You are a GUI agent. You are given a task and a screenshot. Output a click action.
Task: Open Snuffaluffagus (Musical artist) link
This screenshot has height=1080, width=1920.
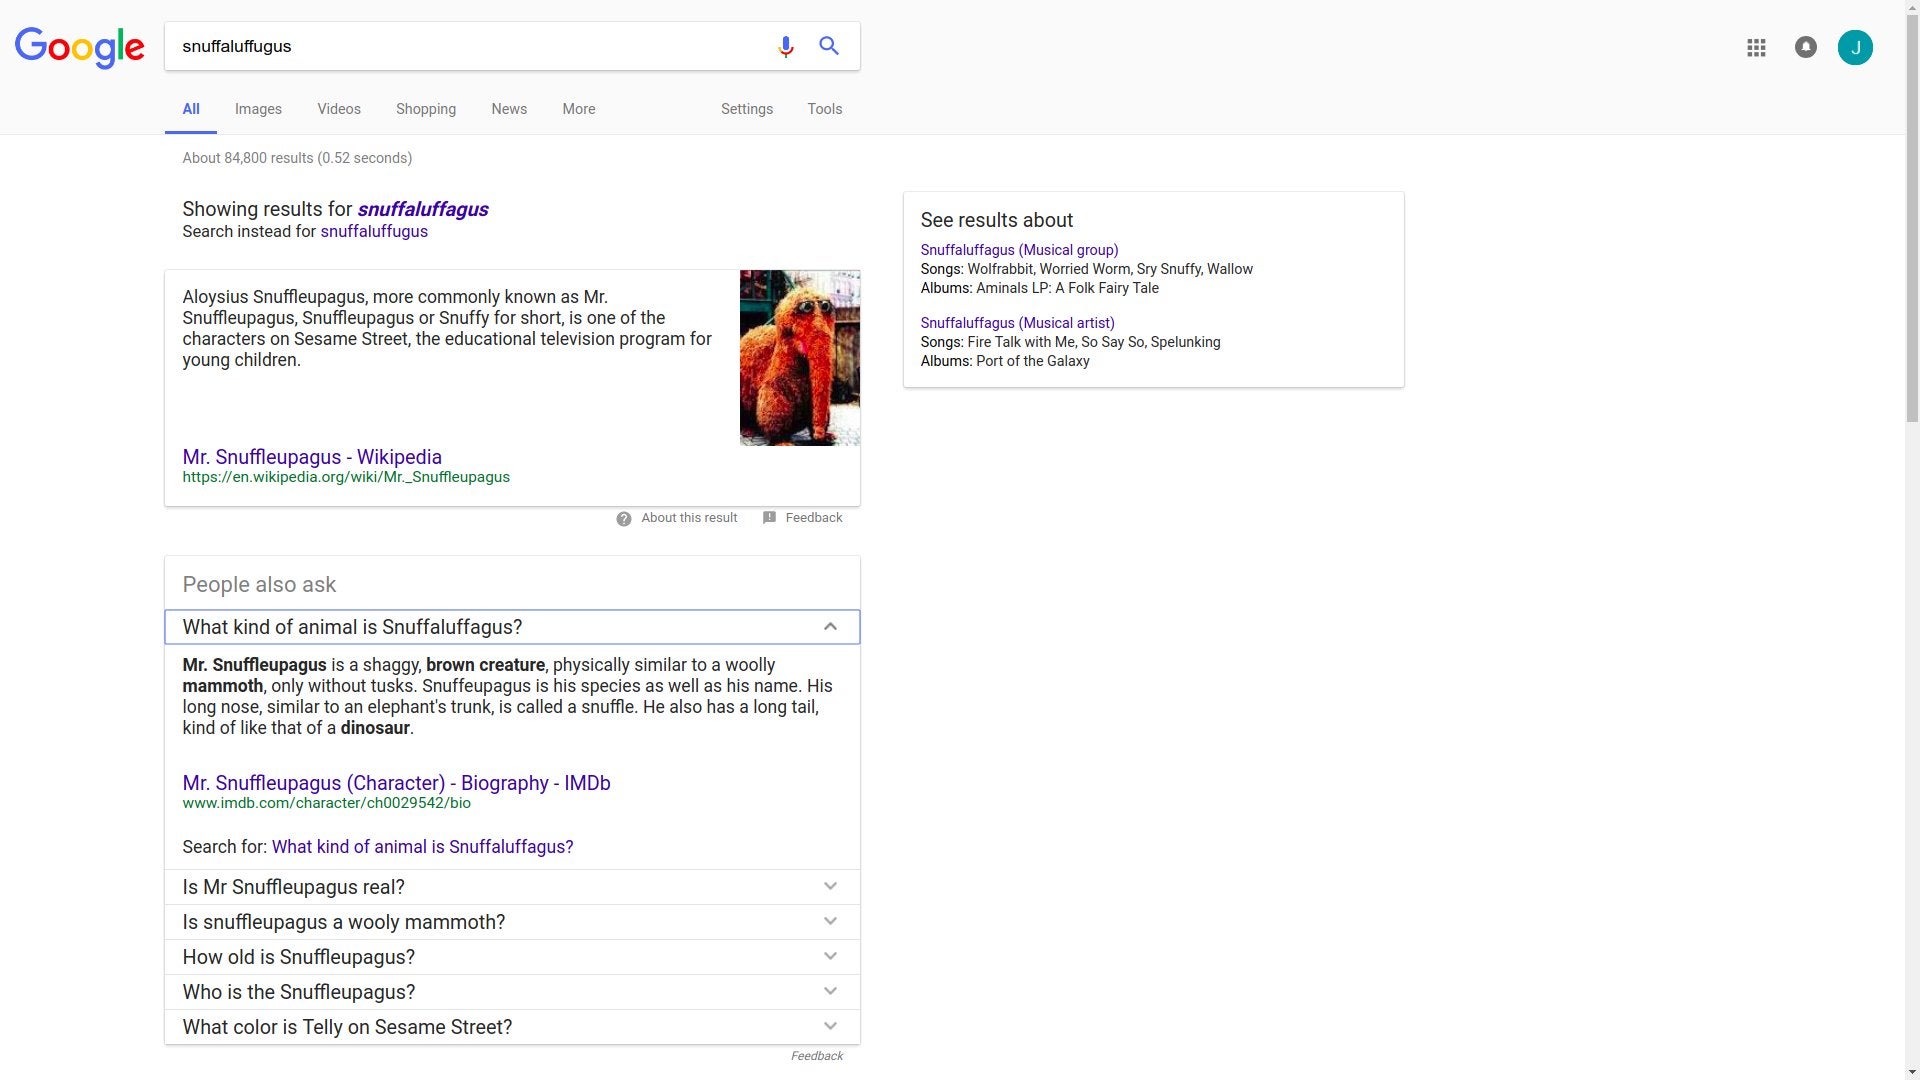coord(1017,323)
